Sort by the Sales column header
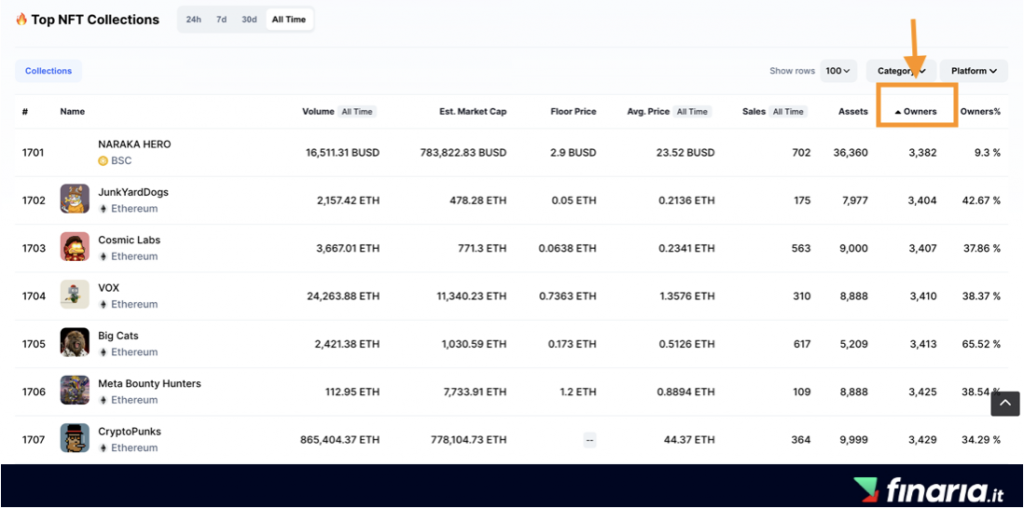 coord(754,112)
